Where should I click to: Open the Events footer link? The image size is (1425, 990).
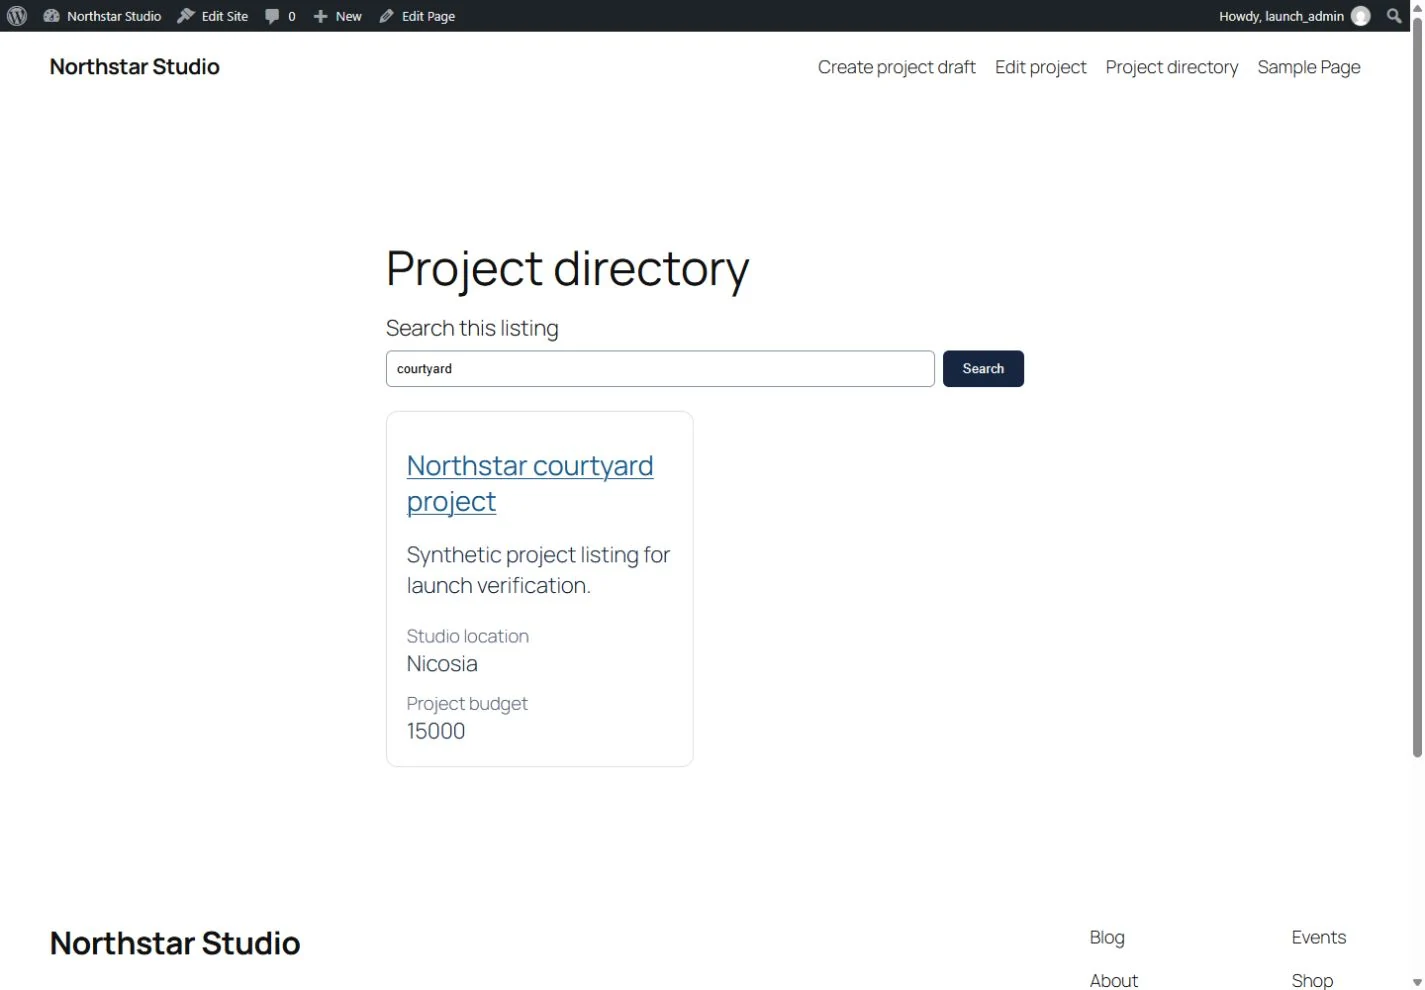pyautogui.click(x=1319, y=937)
